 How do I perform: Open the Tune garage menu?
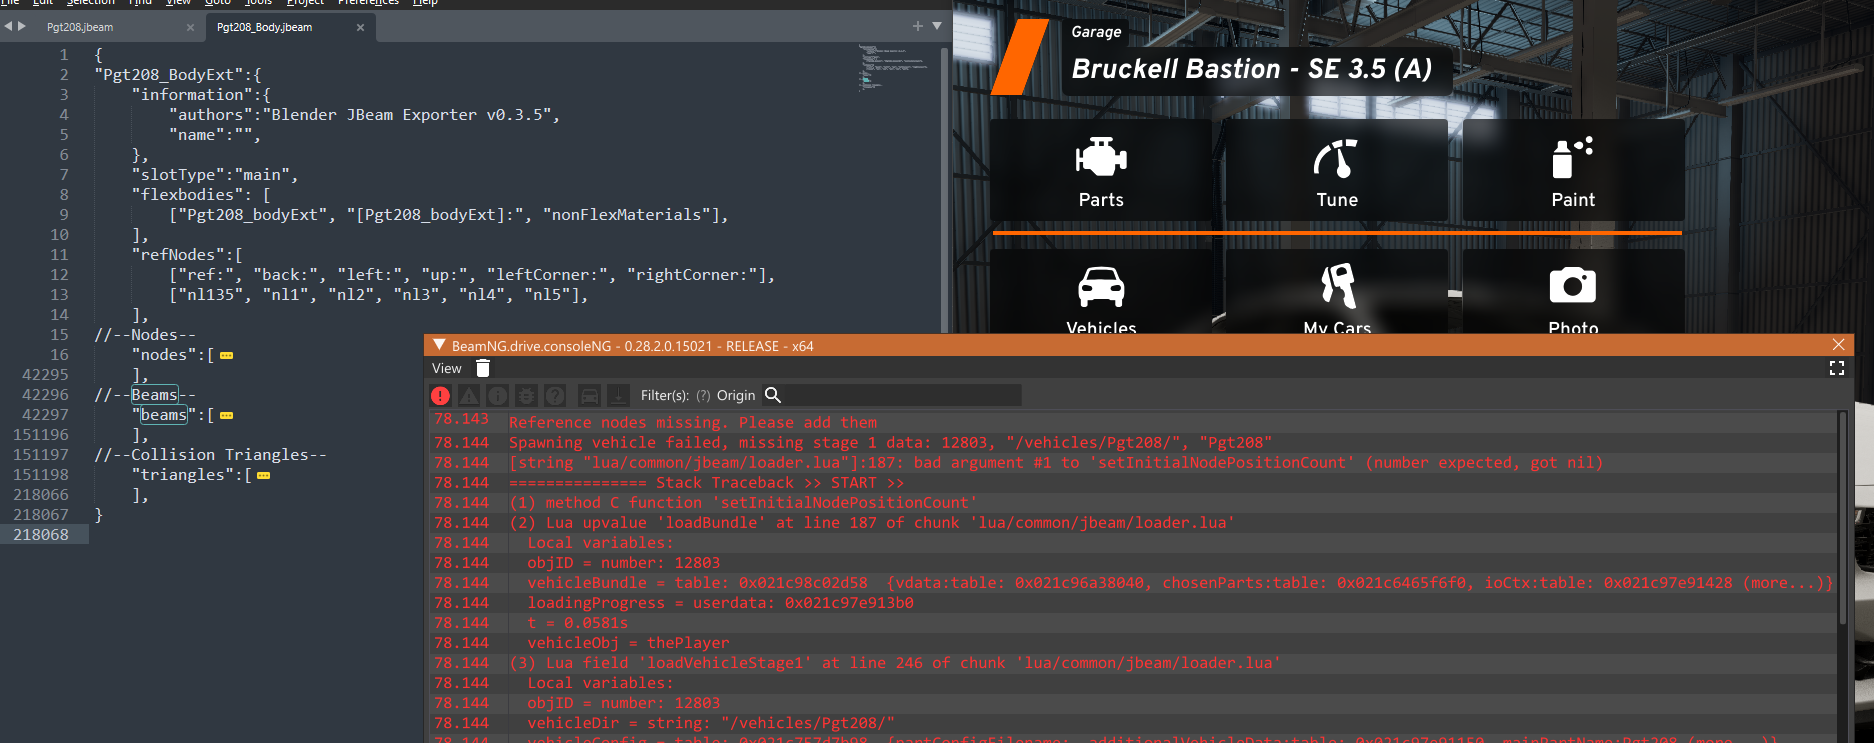click(x=1337, y=171)
